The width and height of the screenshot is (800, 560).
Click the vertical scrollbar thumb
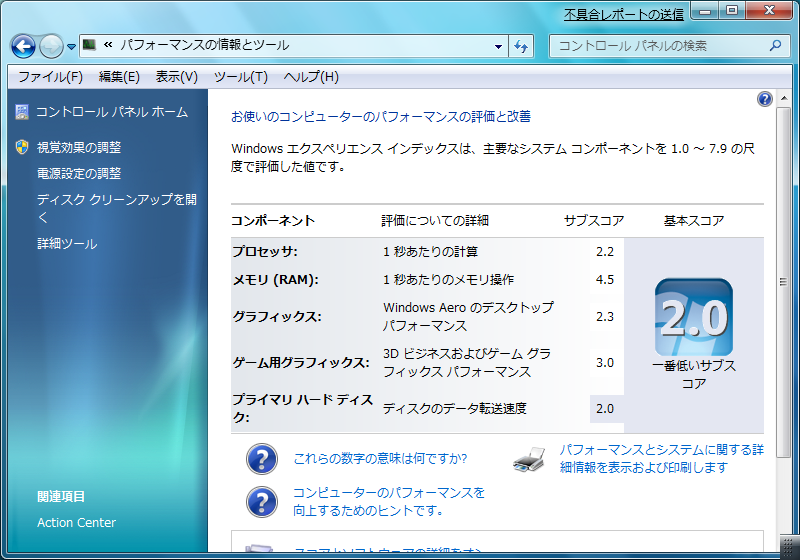click(x=784, y=282)
